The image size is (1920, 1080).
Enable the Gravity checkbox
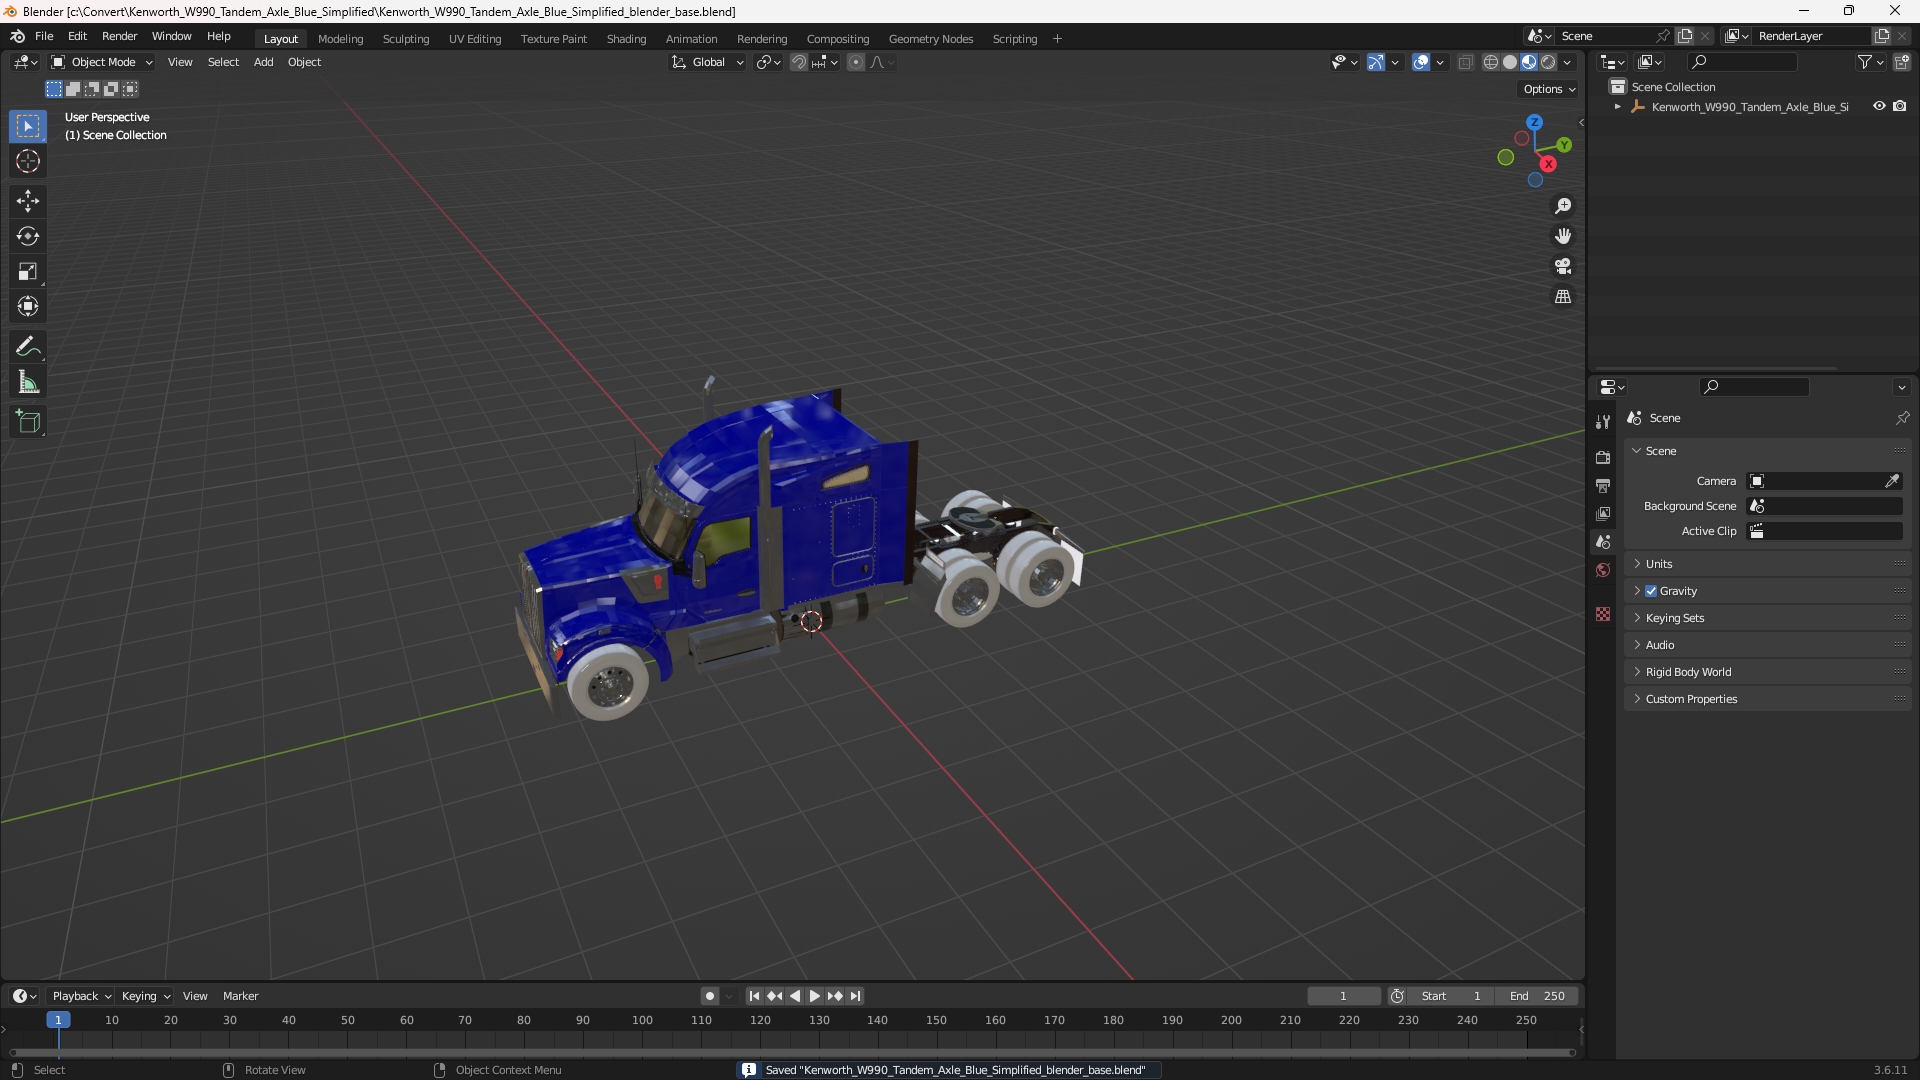(x=1651, y=591)
